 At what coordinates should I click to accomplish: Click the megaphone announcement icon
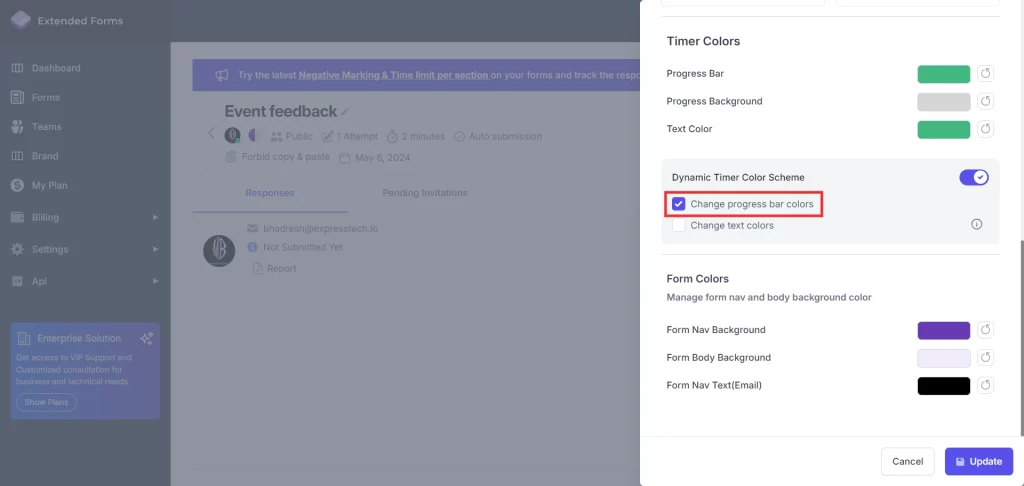click(222, 75)
